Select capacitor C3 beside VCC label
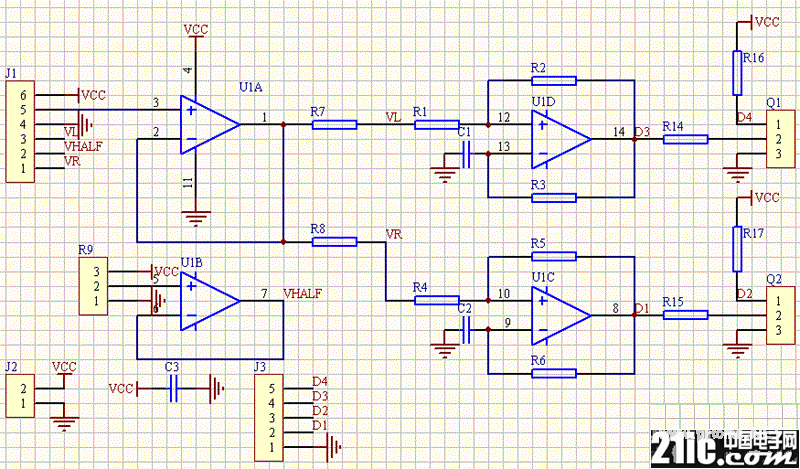 (174, 388)
